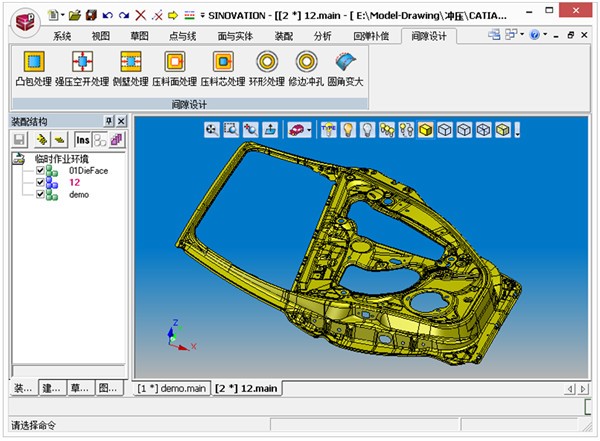Screen dimensions: 600x441
Task: Switch to the [1 *] demo.main document tab
Action: tap(172, 388)
